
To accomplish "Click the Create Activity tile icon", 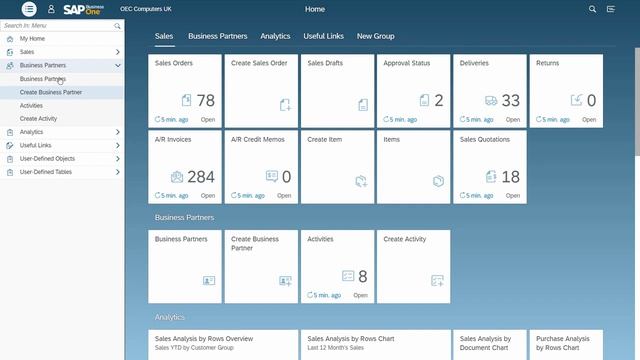I will pos(437,280).
